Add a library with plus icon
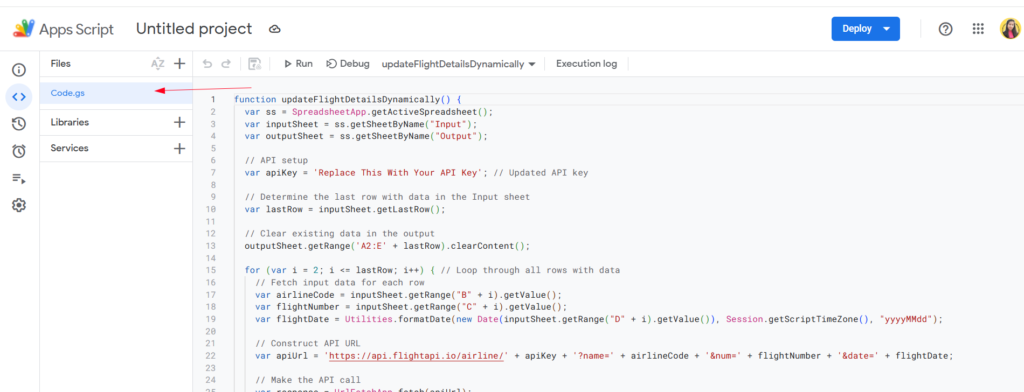 180,122
